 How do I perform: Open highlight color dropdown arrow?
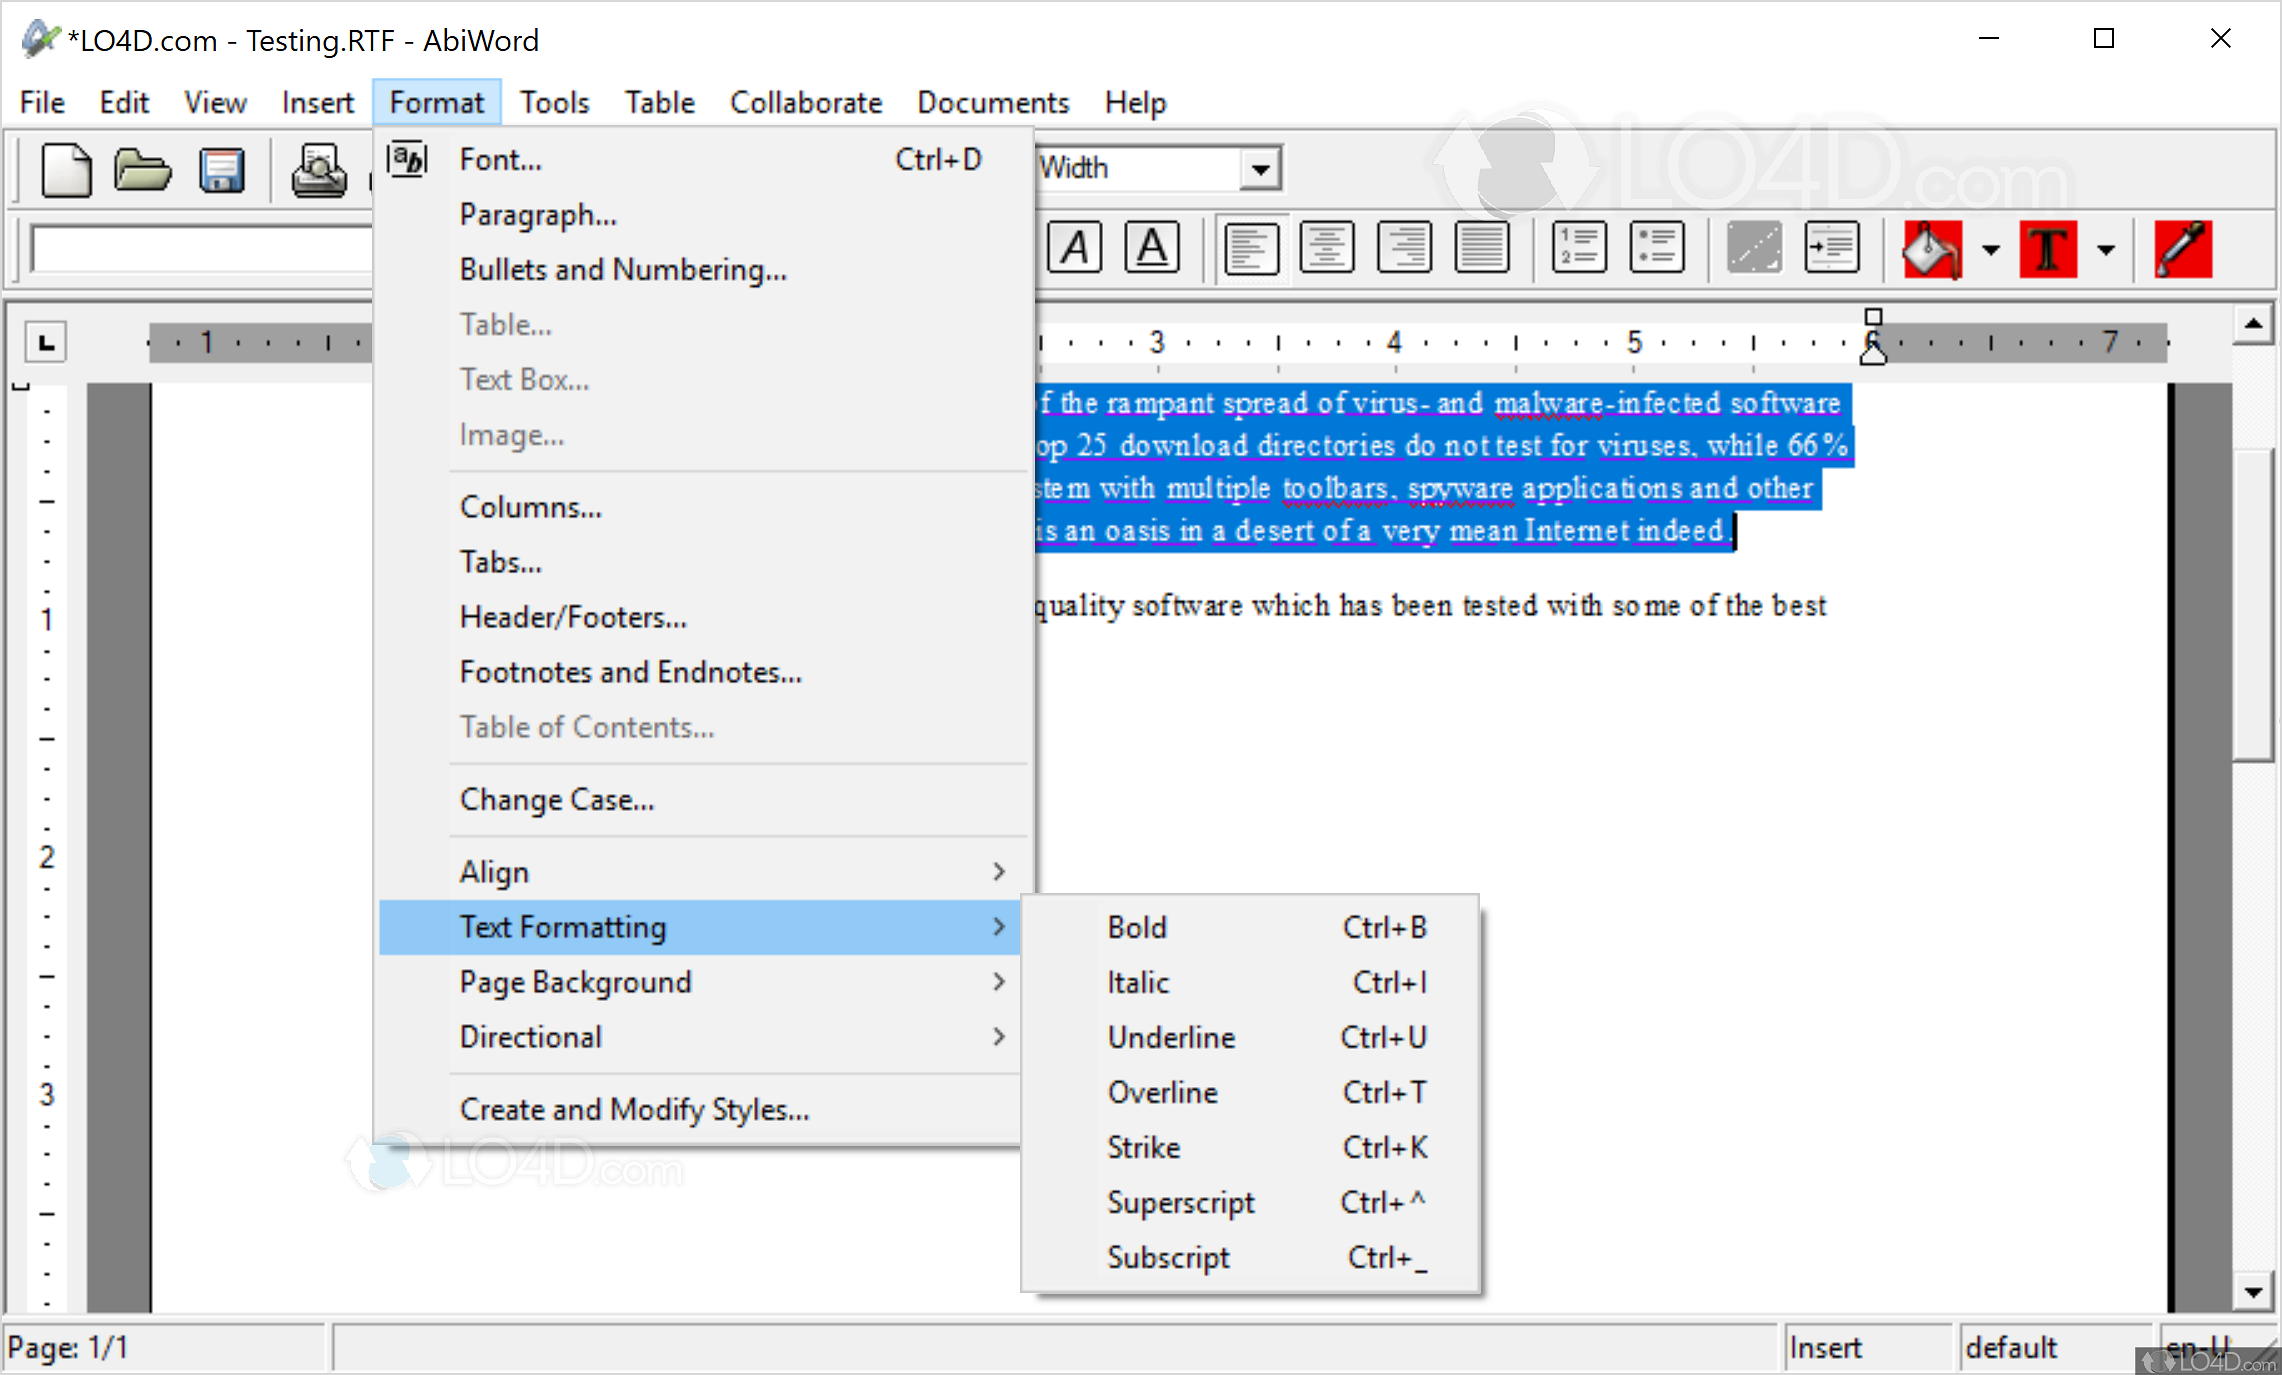1990,250
